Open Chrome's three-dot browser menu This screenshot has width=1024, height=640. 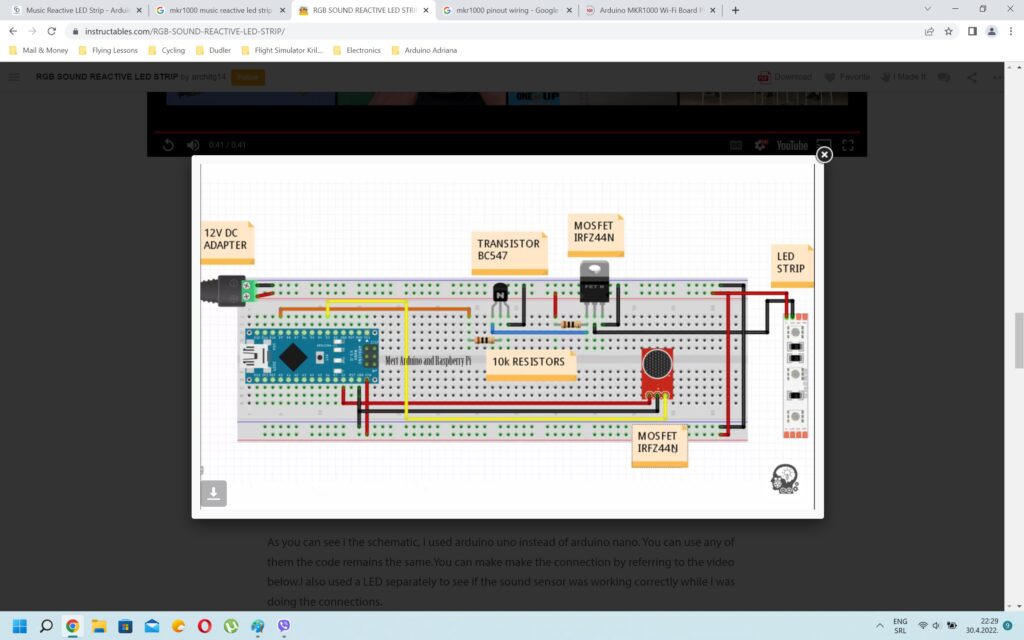click(1009, 31)
